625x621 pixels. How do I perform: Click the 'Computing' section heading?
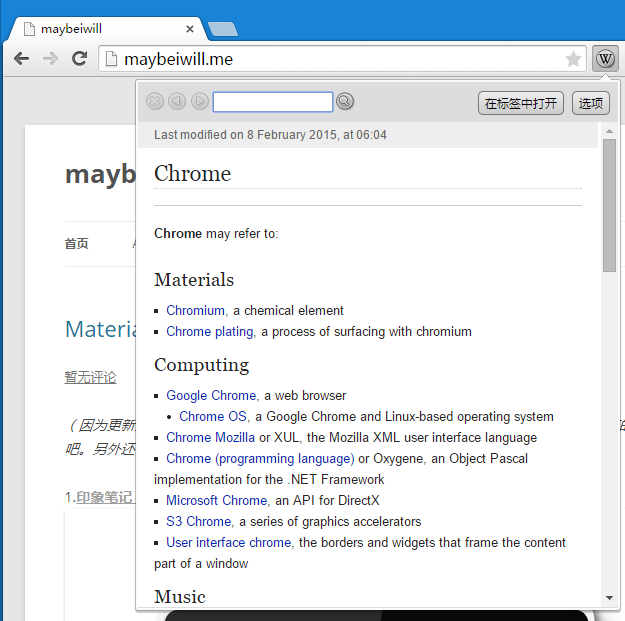[202, 365]
